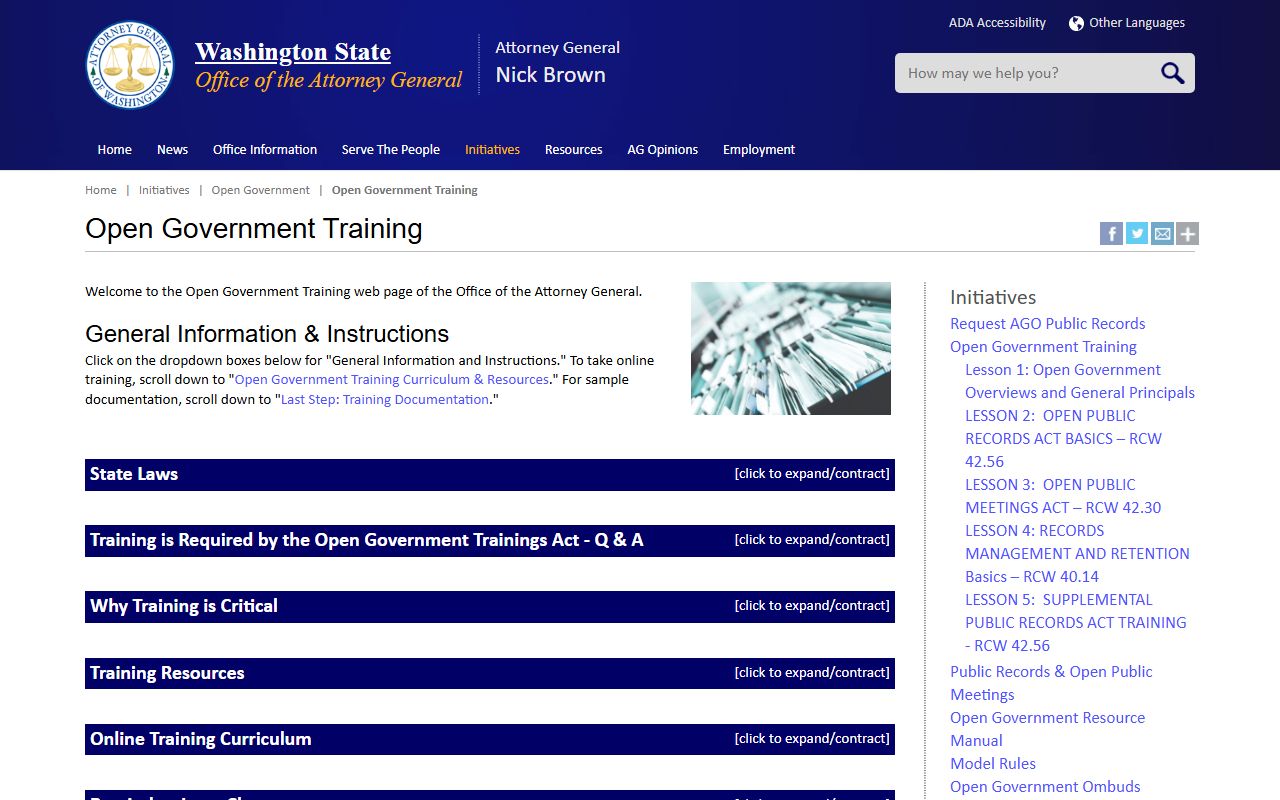Open Open Government Training sidebar link
1280x800 pixels.
(x=1043, y=346)
